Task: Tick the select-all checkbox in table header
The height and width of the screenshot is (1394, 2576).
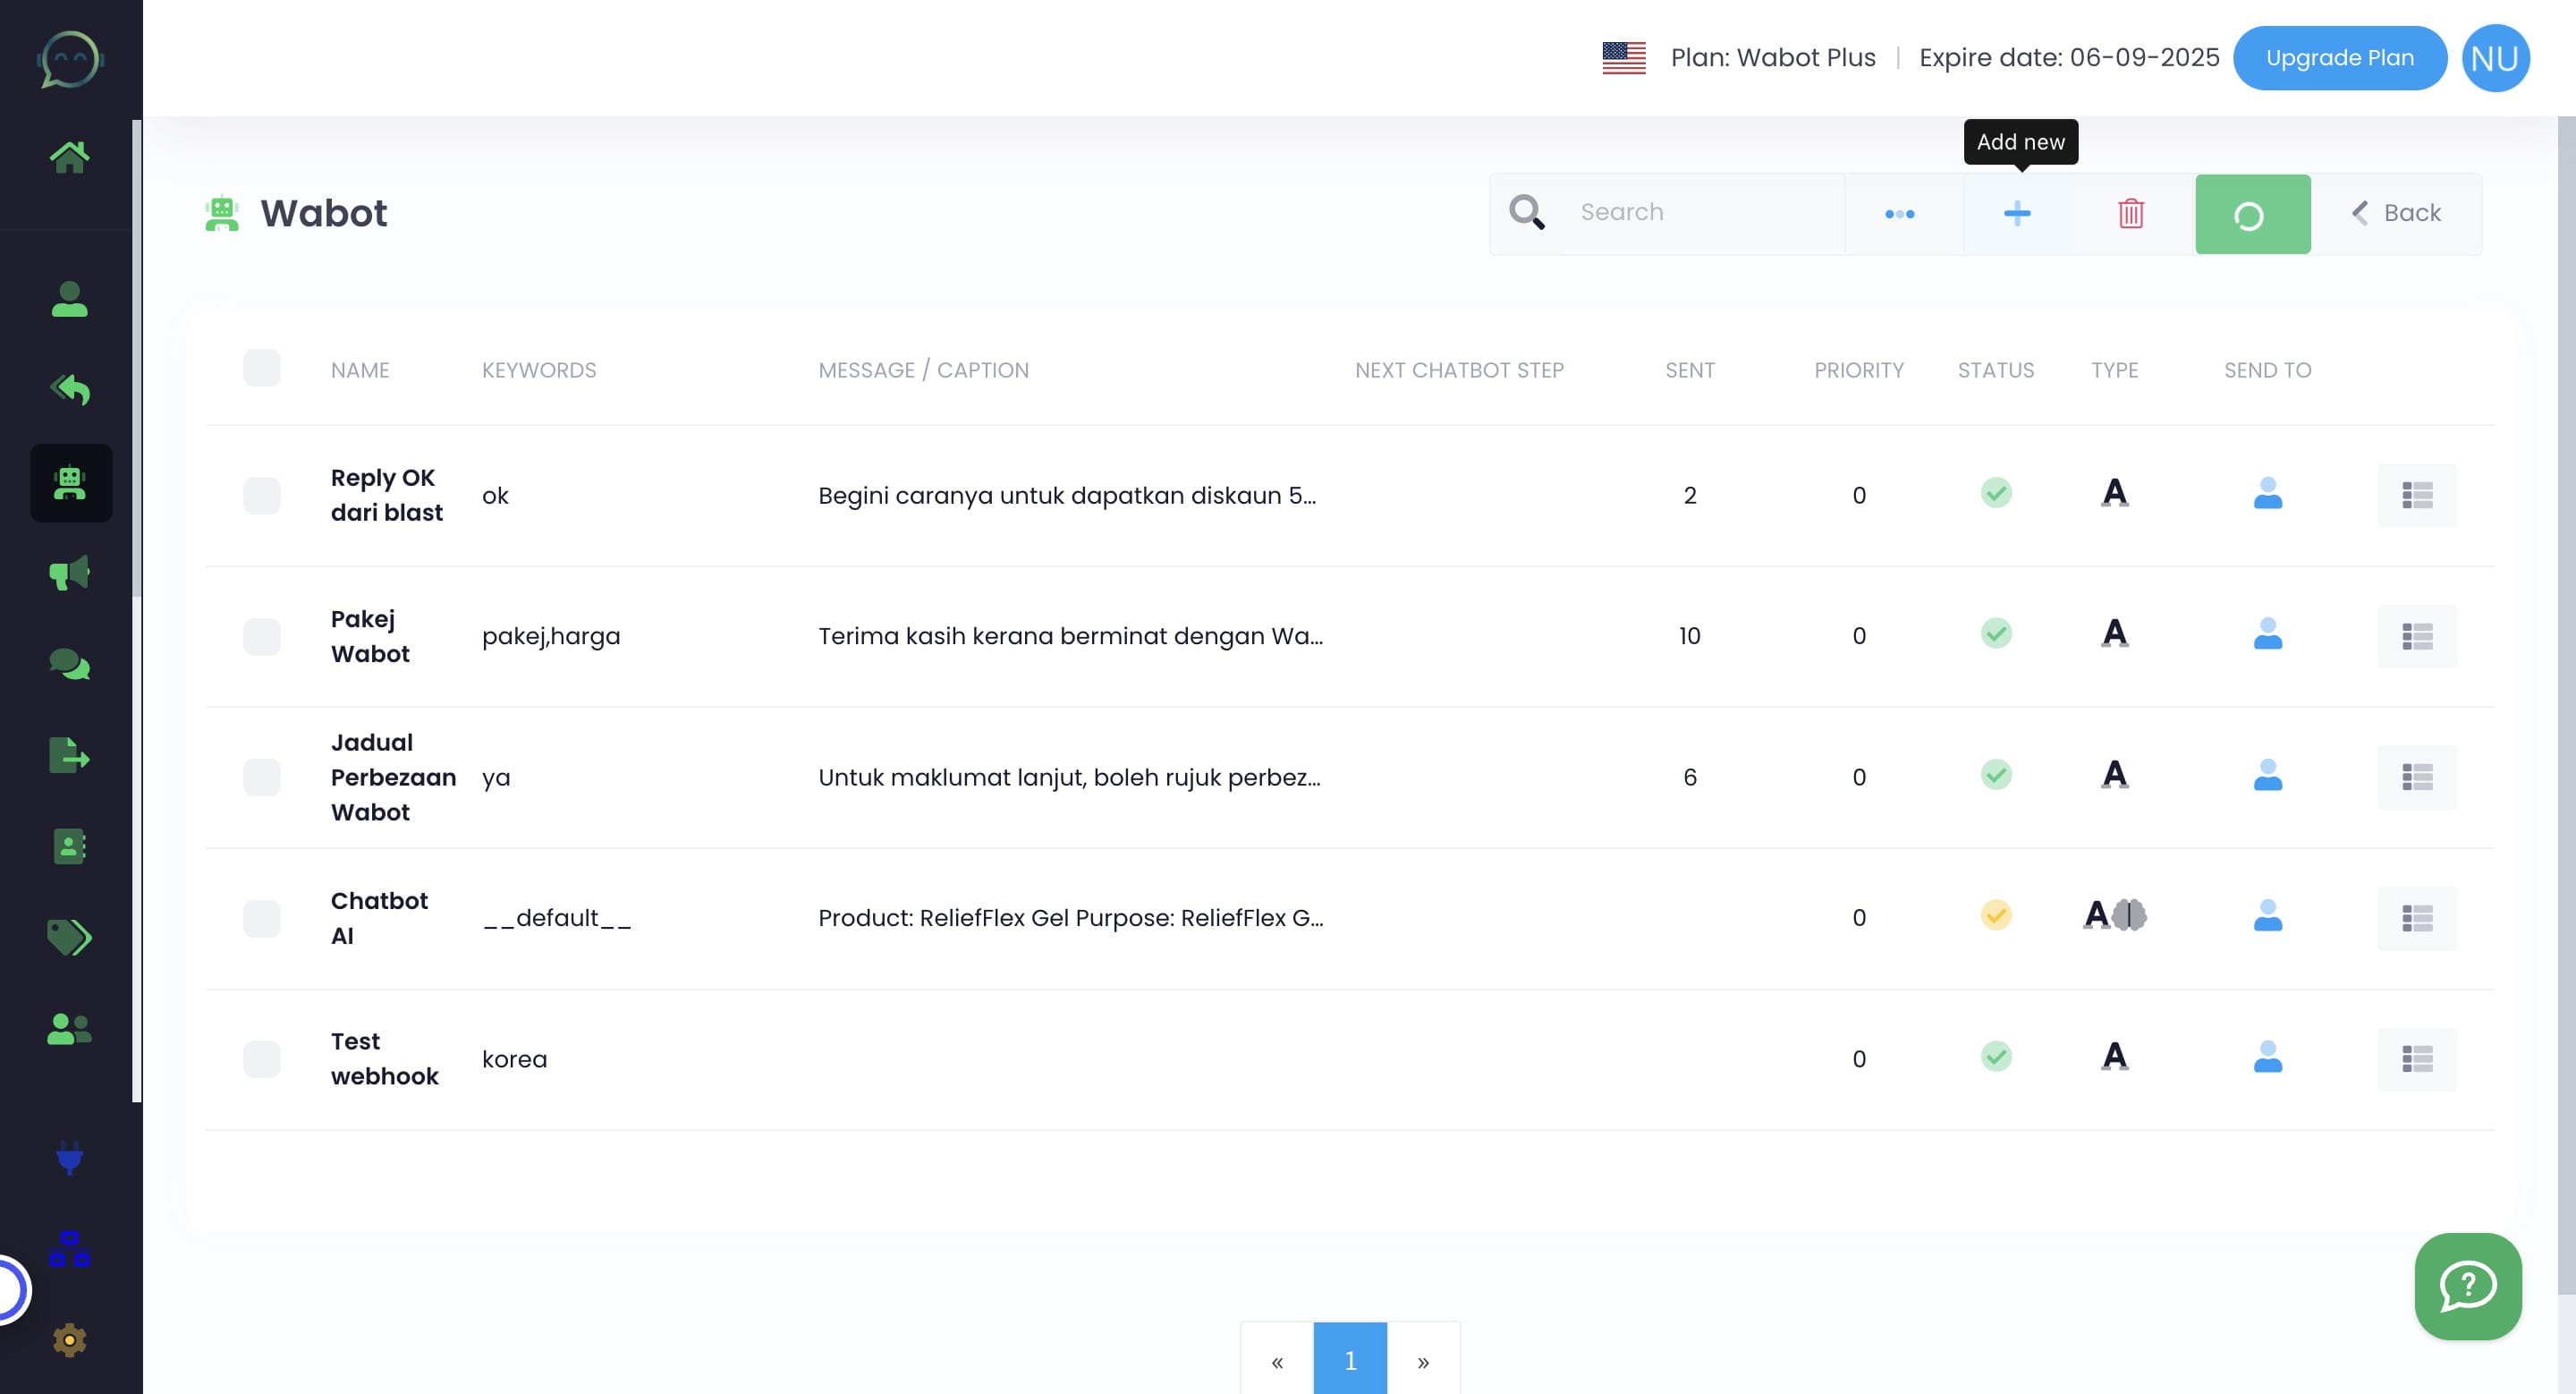Action: 262,368
